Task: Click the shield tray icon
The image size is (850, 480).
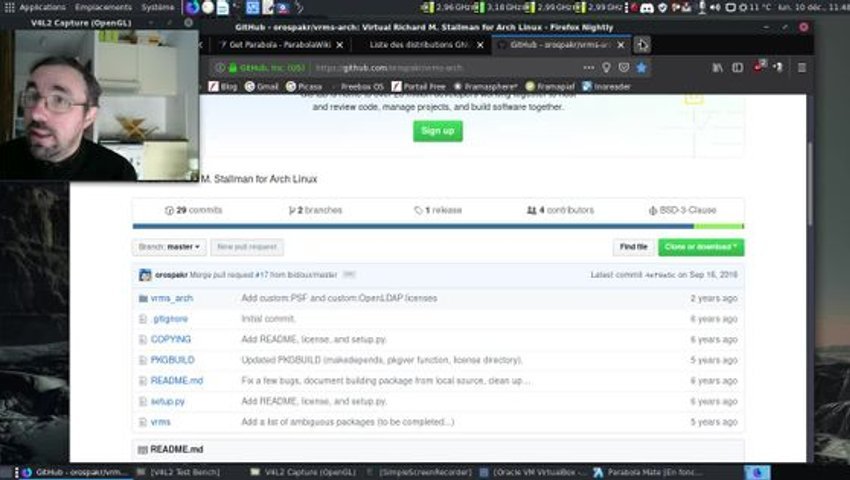Action: click(x=662, y=8)
